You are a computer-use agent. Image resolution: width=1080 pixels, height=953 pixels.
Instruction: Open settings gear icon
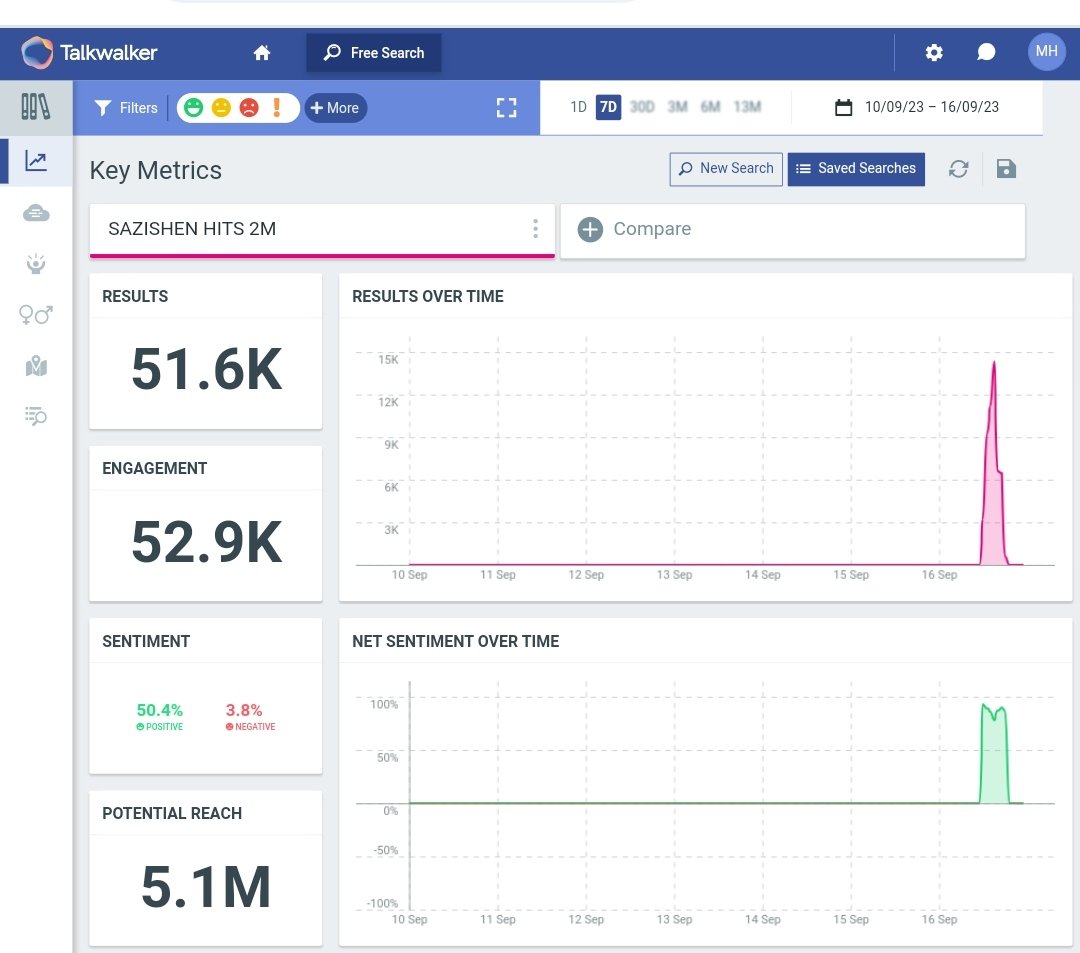(934, 52)
